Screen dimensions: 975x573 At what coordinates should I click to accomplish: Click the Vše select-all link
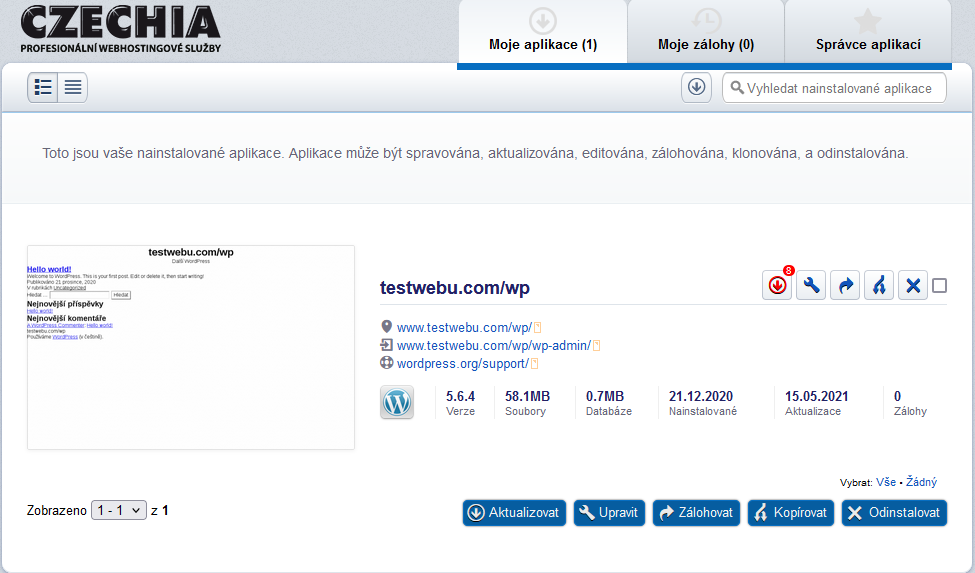886,482
